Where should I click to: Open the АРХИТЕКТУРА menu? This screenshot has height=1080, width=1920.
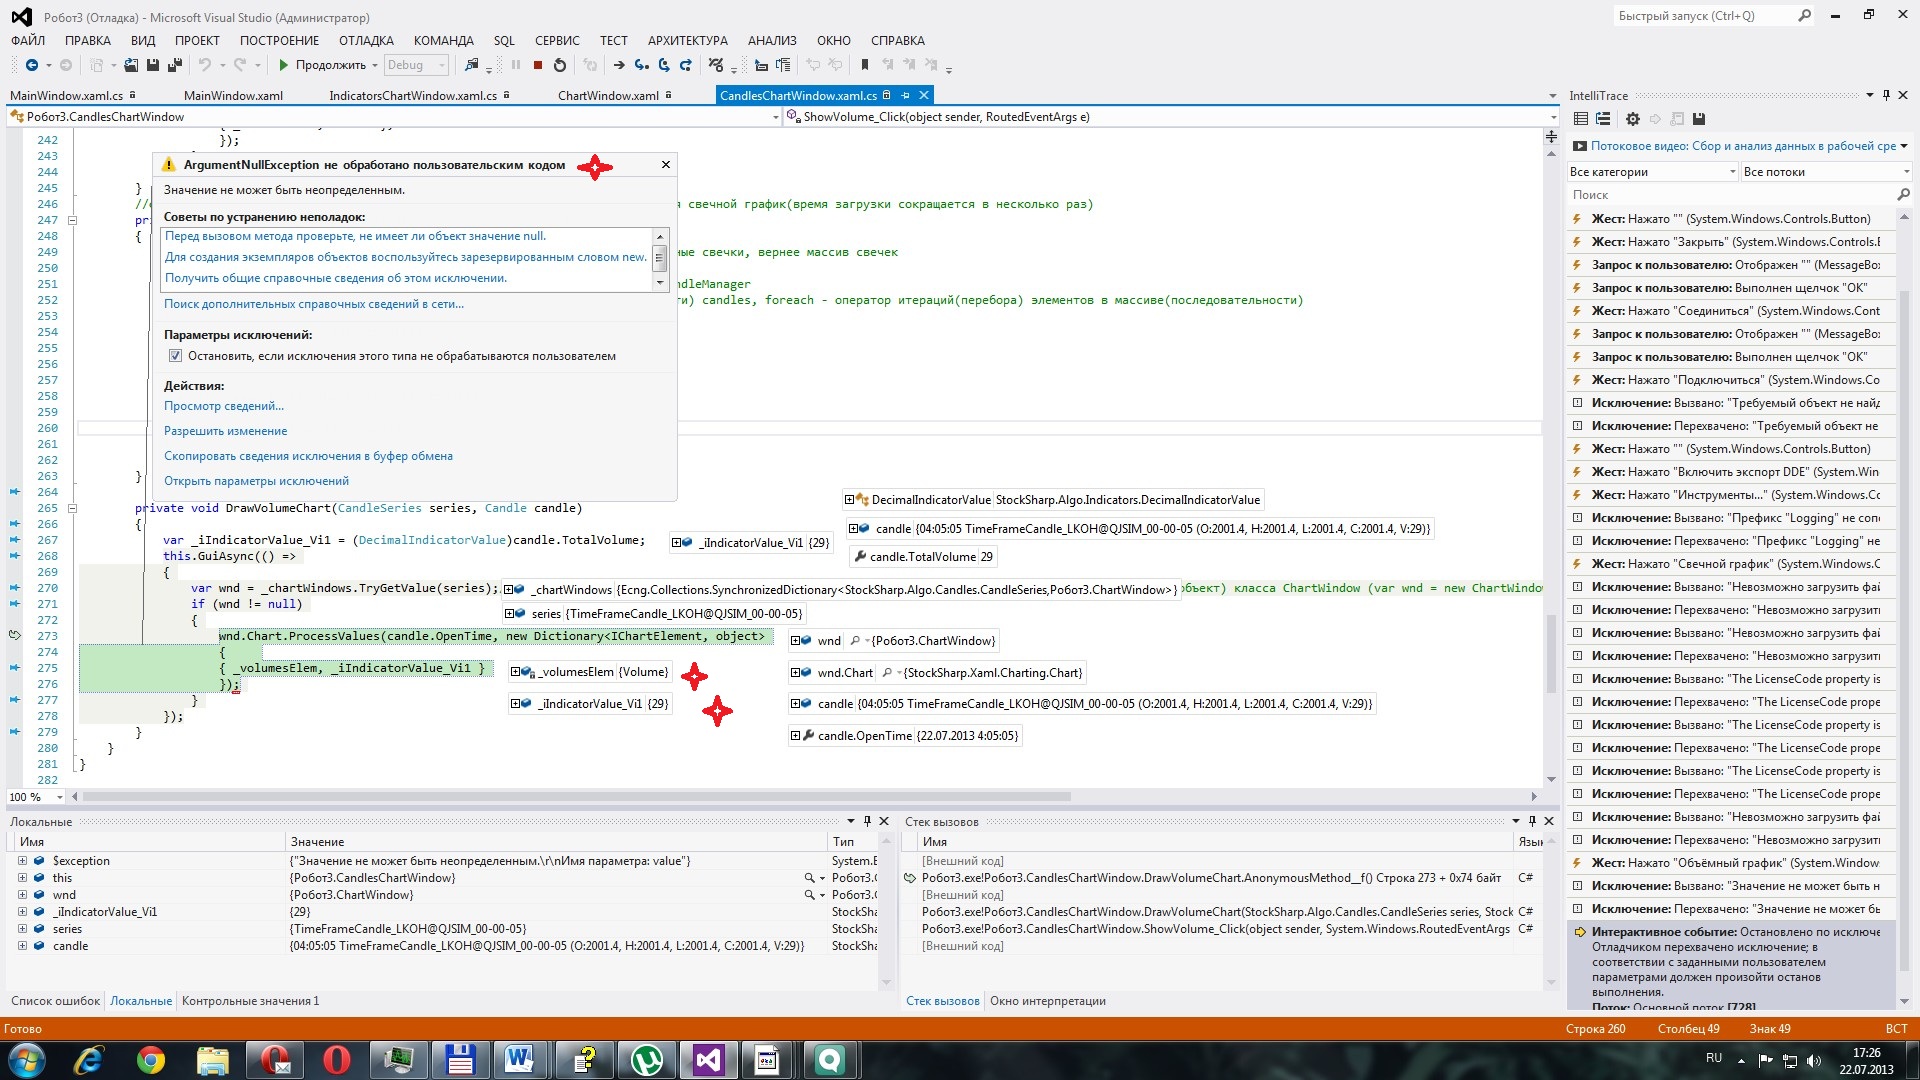(x=688, y=41)
